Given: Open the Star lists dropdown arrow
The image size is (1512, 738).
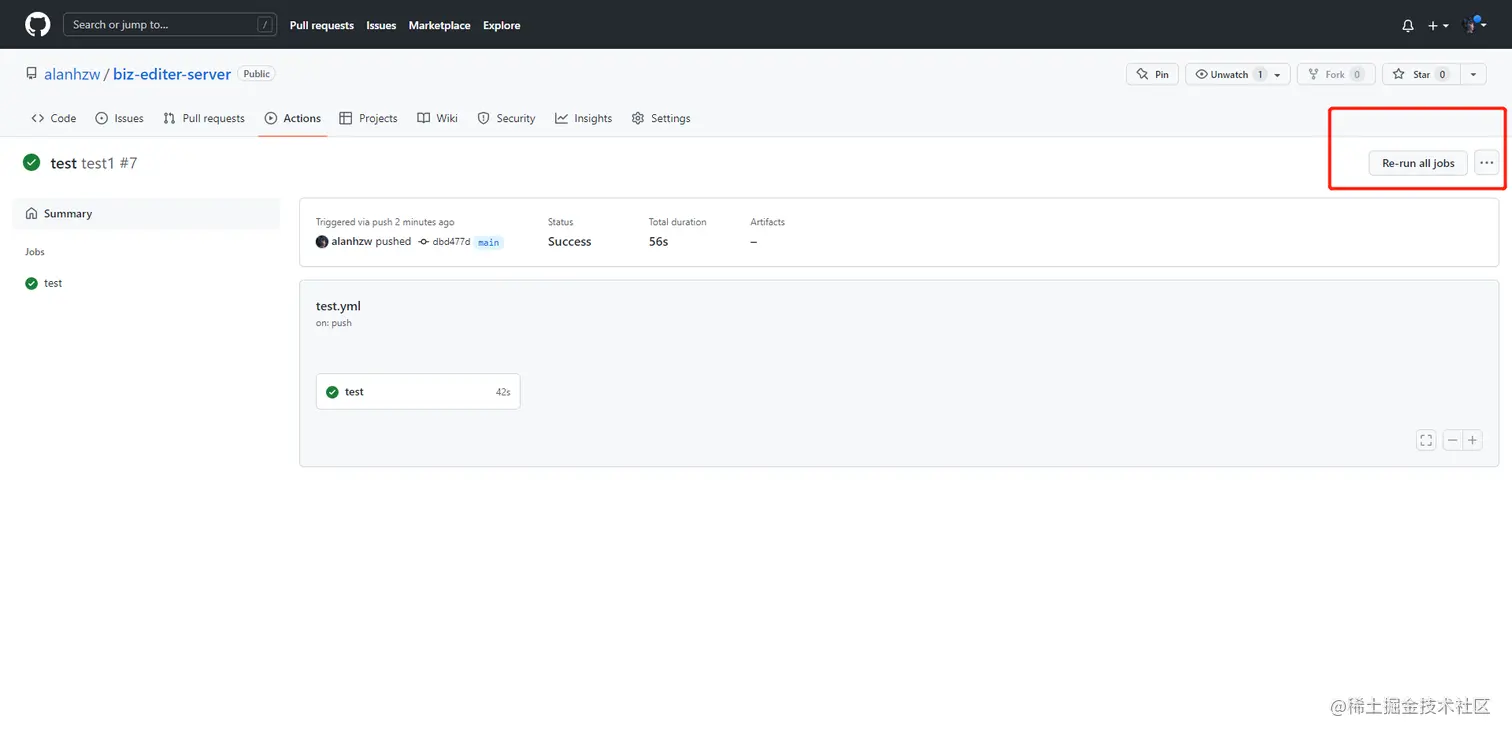Looking at the screenshot, I should [x=1474, y=74].
